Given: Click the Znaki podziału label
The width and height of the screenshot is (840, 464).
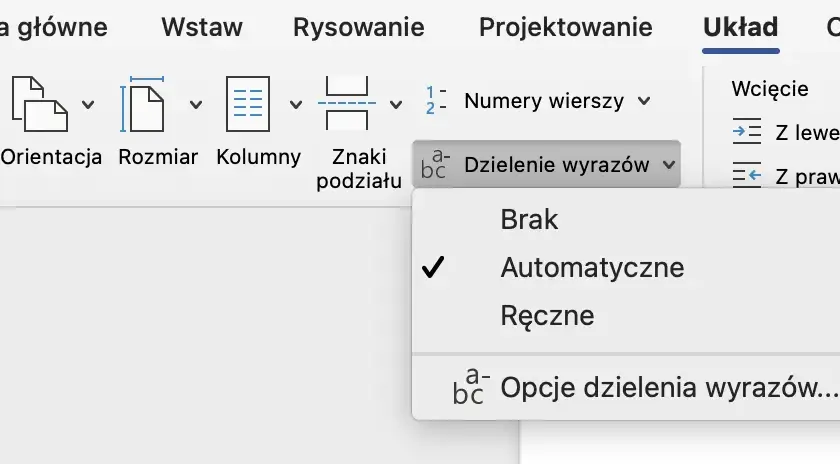Looking at the screenshot, I should [x=359, y=168].
